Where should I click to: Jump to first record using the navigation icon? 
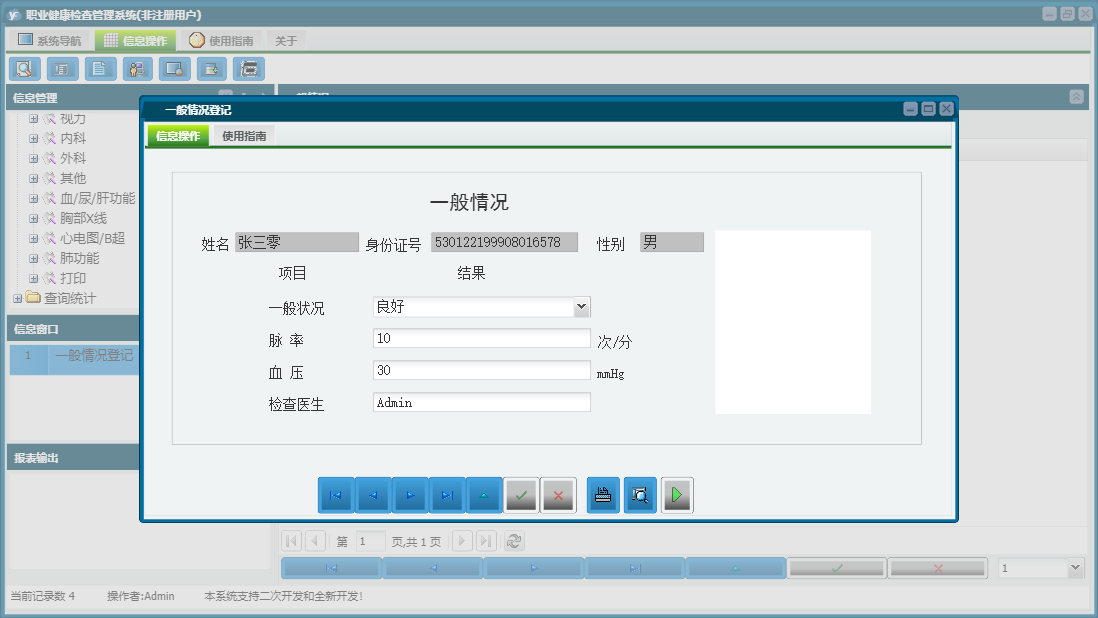click(336, 495)
